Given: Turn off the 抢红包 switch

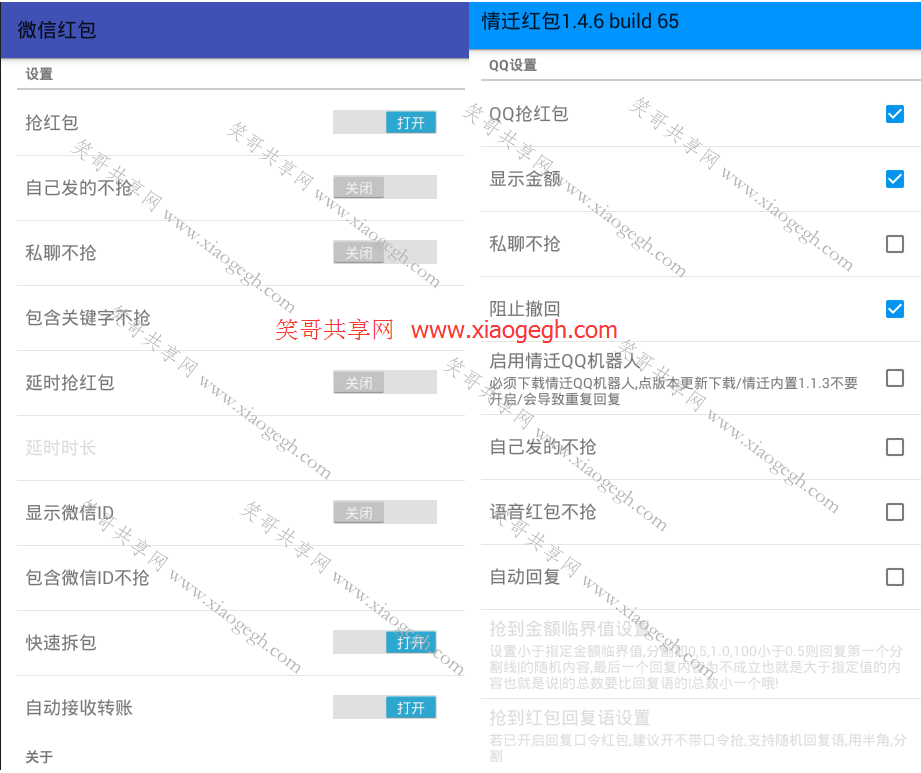Looking at the screenshot, I should click(x=385, y=122).
